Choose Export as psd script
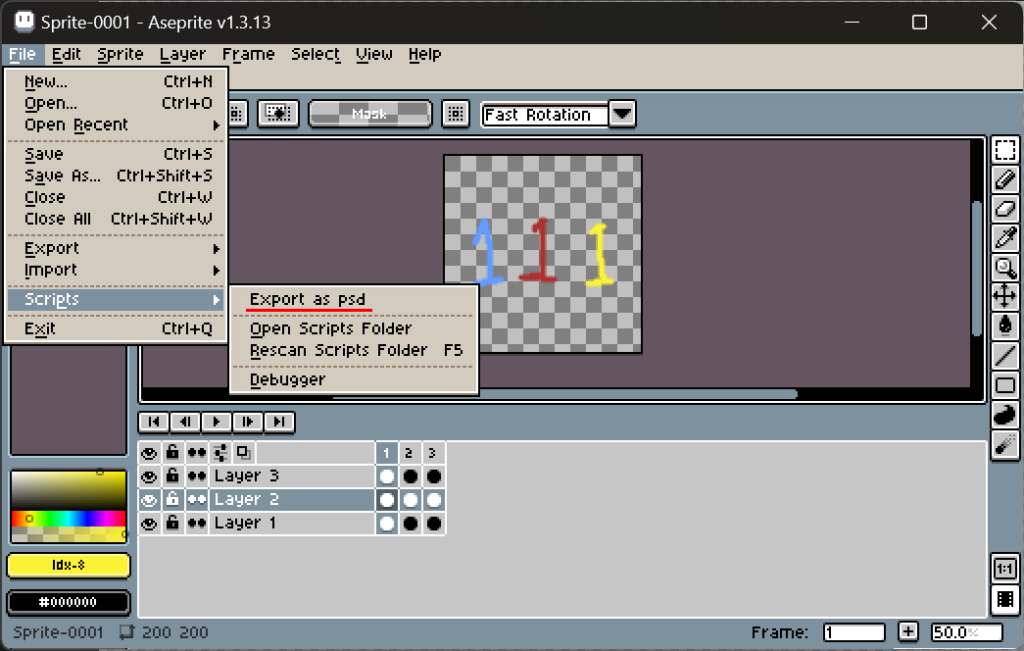1024x651 pixels. coord(354,300)
